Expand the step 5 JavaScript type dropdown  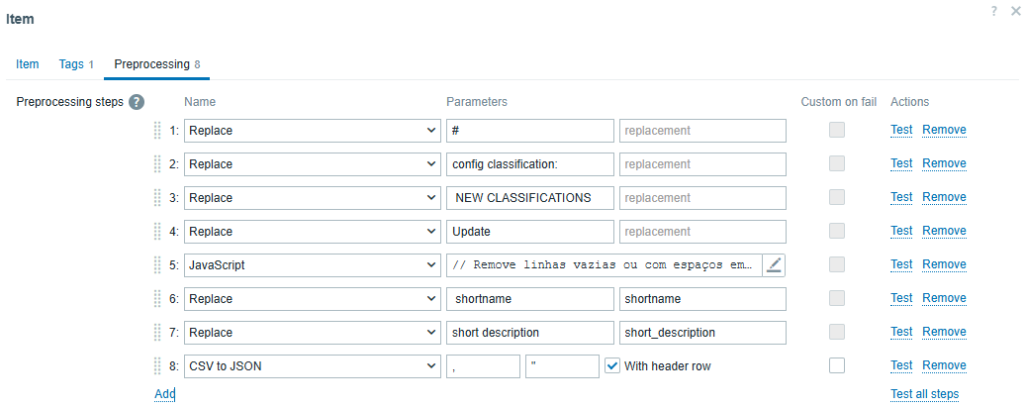(312, 265)
